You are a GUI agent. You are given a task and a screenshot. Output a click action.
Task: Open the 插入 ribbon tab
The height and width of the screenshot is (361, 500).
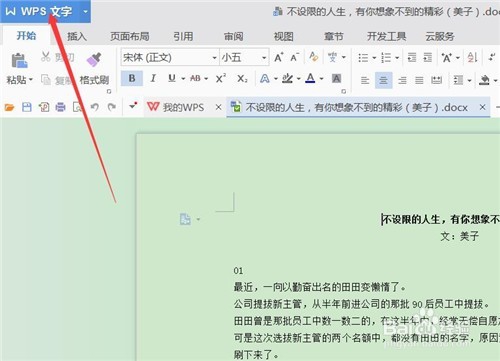[77, 36]
